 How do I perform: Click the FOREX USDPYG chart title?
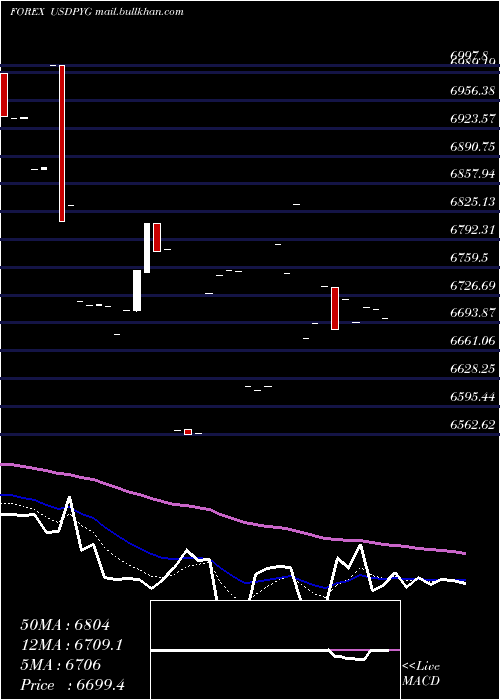pyautogui.click(x=96, y=12)
